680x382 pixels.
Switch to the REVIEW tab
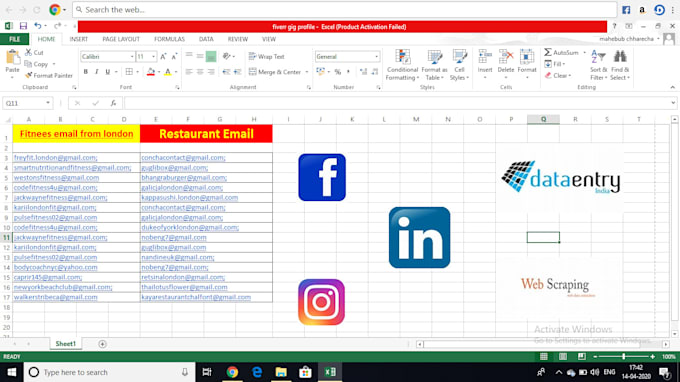pos(238,39)
